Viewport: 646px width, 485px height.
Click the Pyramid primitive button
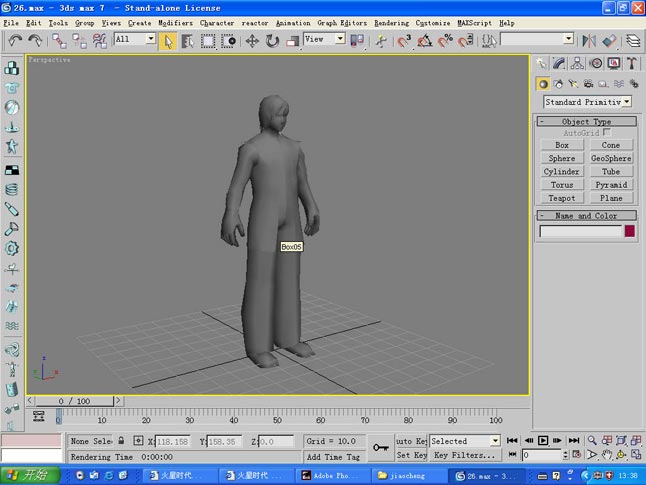point(611,185)
